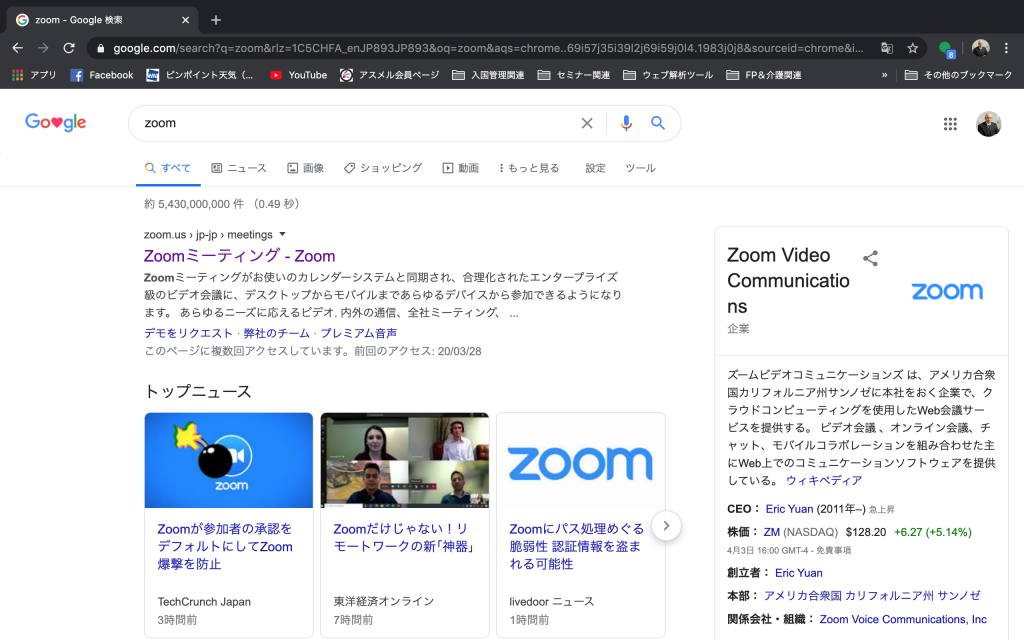Open the デモをリクエスト sitelink

188,333
